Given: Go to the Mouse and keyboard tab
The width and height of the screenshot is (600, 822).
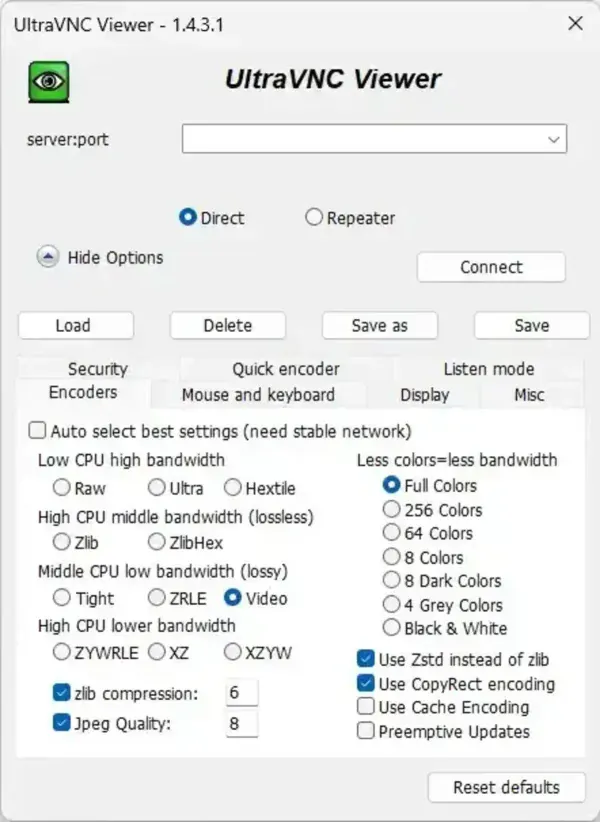Looking at the screenshot, I should pyautogui.click(x=257, y=395).
